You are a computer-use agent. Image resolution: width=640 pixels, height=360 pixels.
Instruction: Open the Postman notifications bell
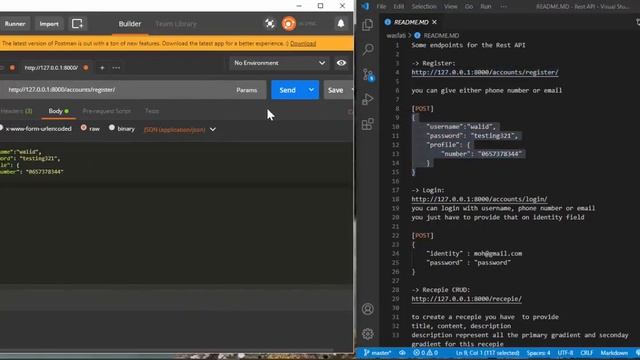tap(341, 24)
